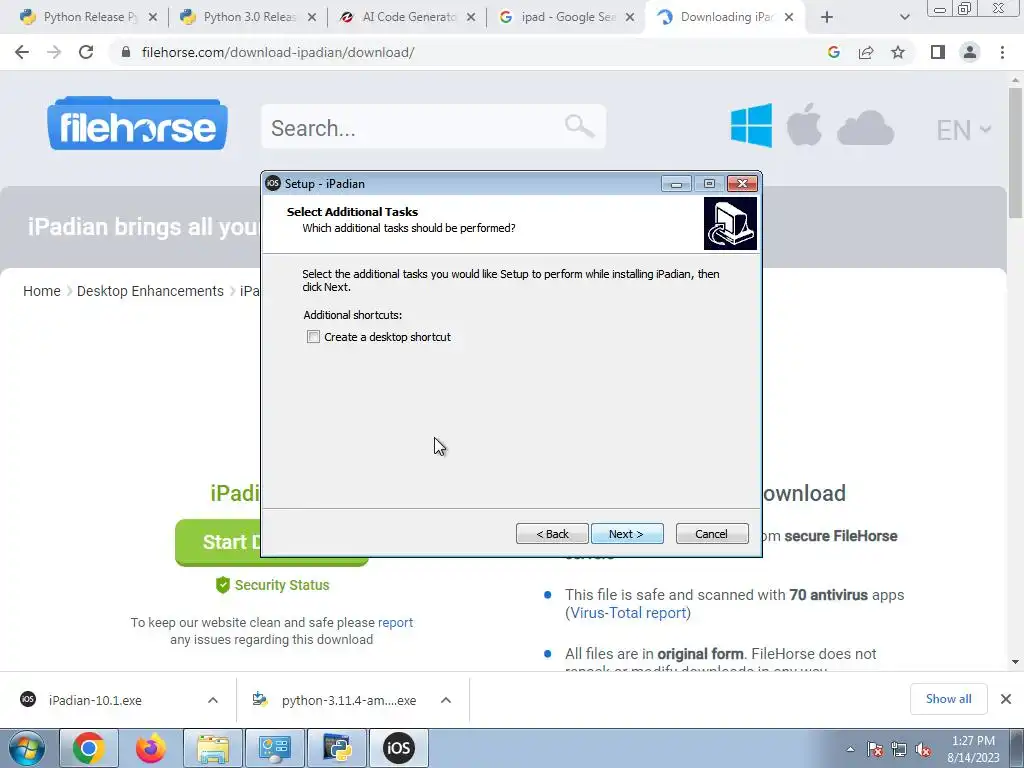The width and height of the screenshot is (1024, 768).
Task: Click Show all downloads
Action: (948, 699)
